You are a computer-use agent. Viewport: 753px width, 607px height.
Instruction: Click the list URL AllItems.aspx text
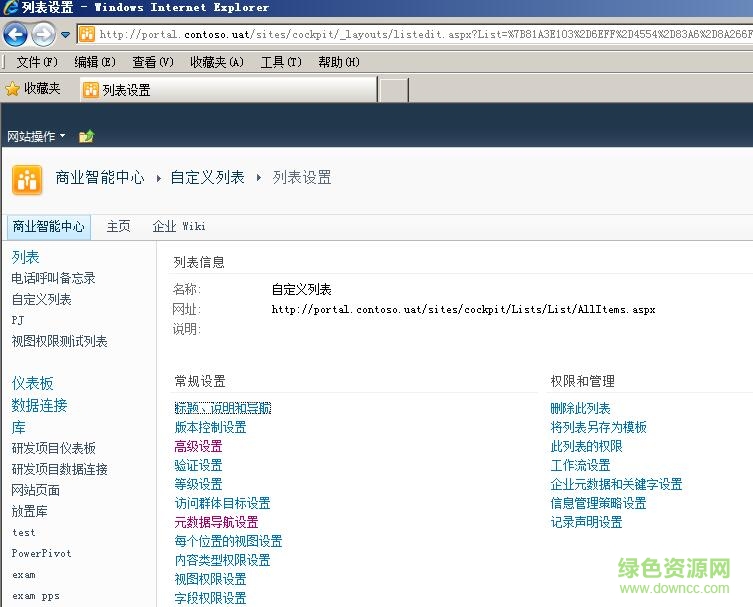click(463, 309)
